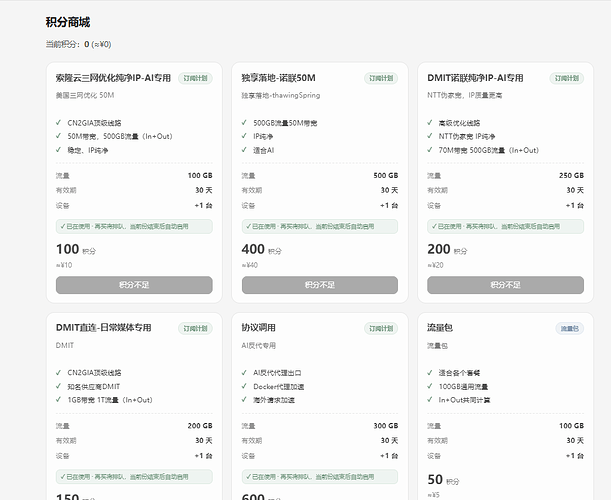Click the checkmark icon beside 70M带宽 500GB流量
The height and width of the screenshot is (500, 611).
click(x=430, y=150)
